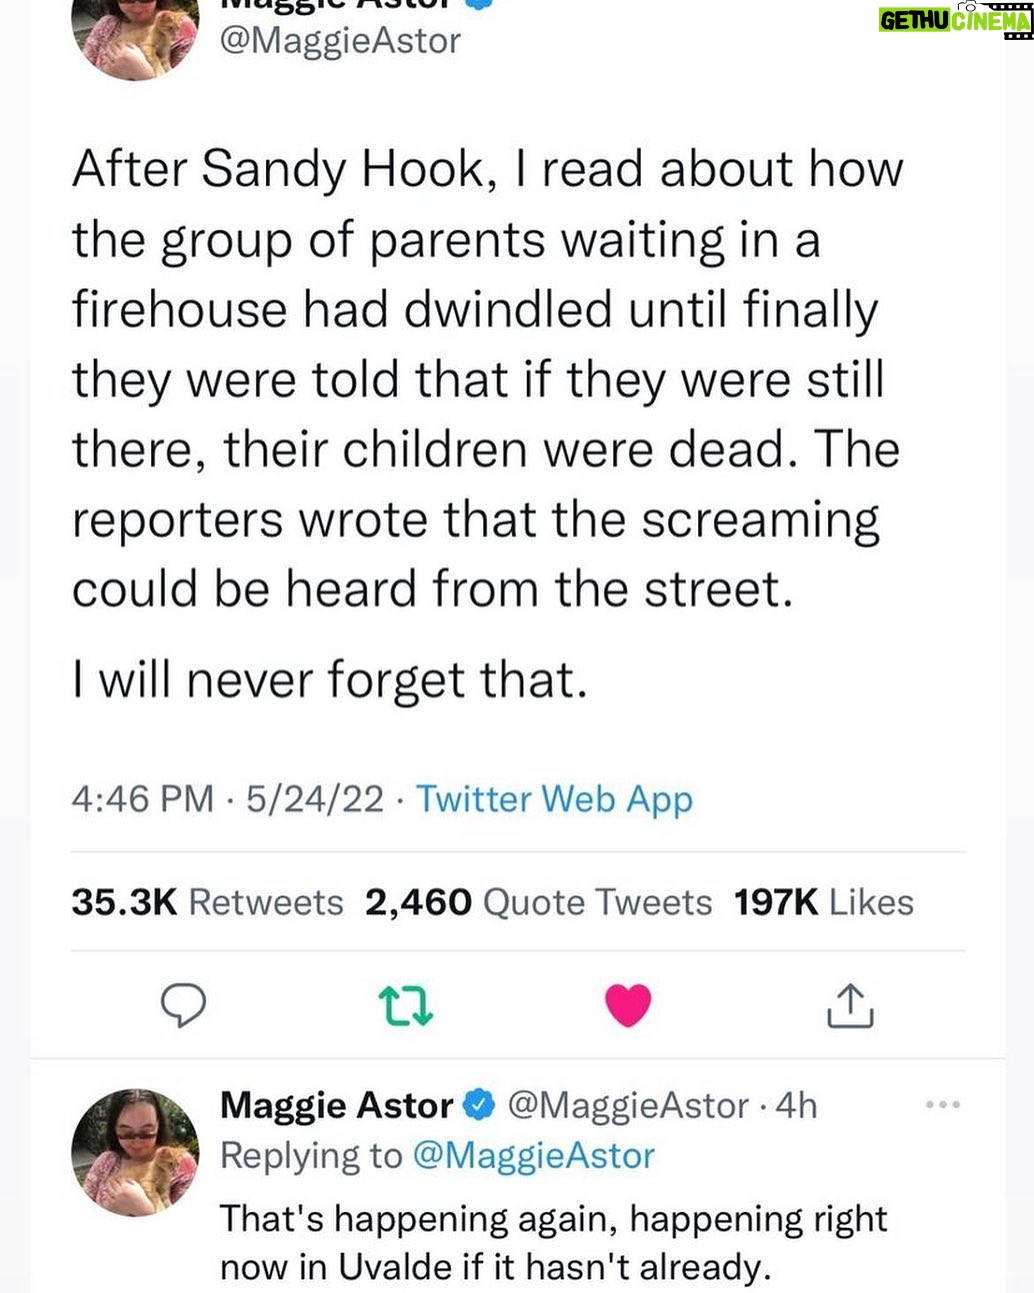
Task: Click the top profile avatar thumbnail
Action: (x=134, y=35)
